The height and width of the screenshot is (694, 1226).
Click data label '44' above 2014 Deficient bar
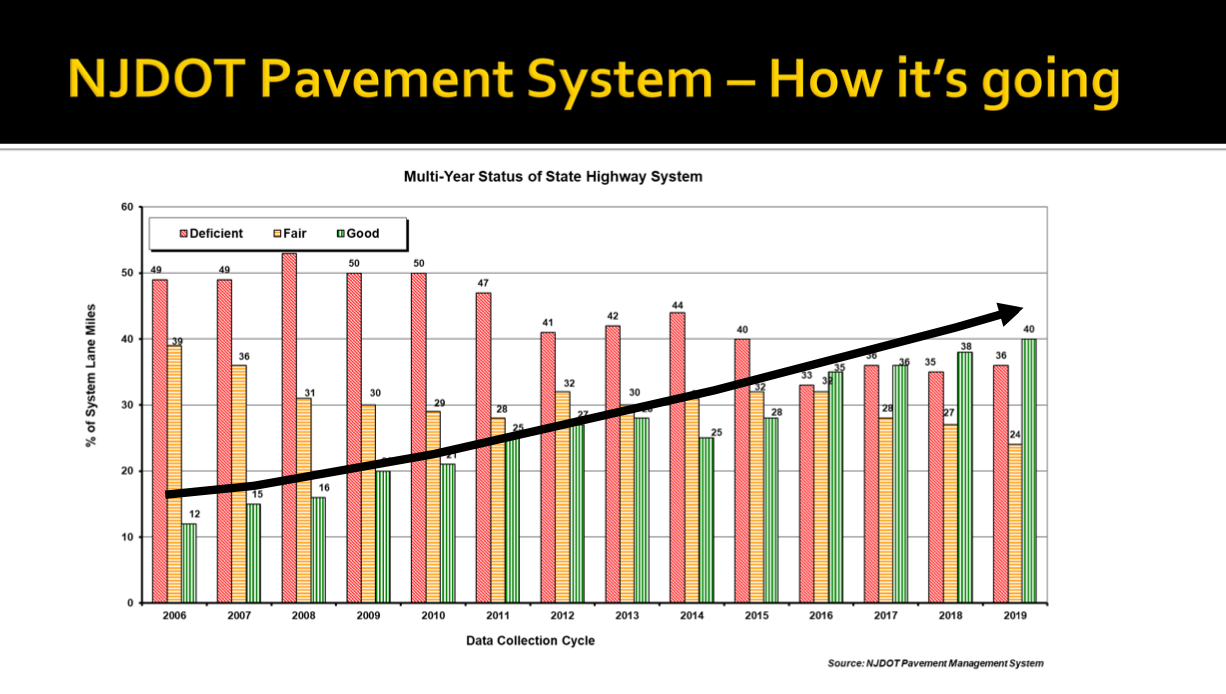tap(676, 304)
